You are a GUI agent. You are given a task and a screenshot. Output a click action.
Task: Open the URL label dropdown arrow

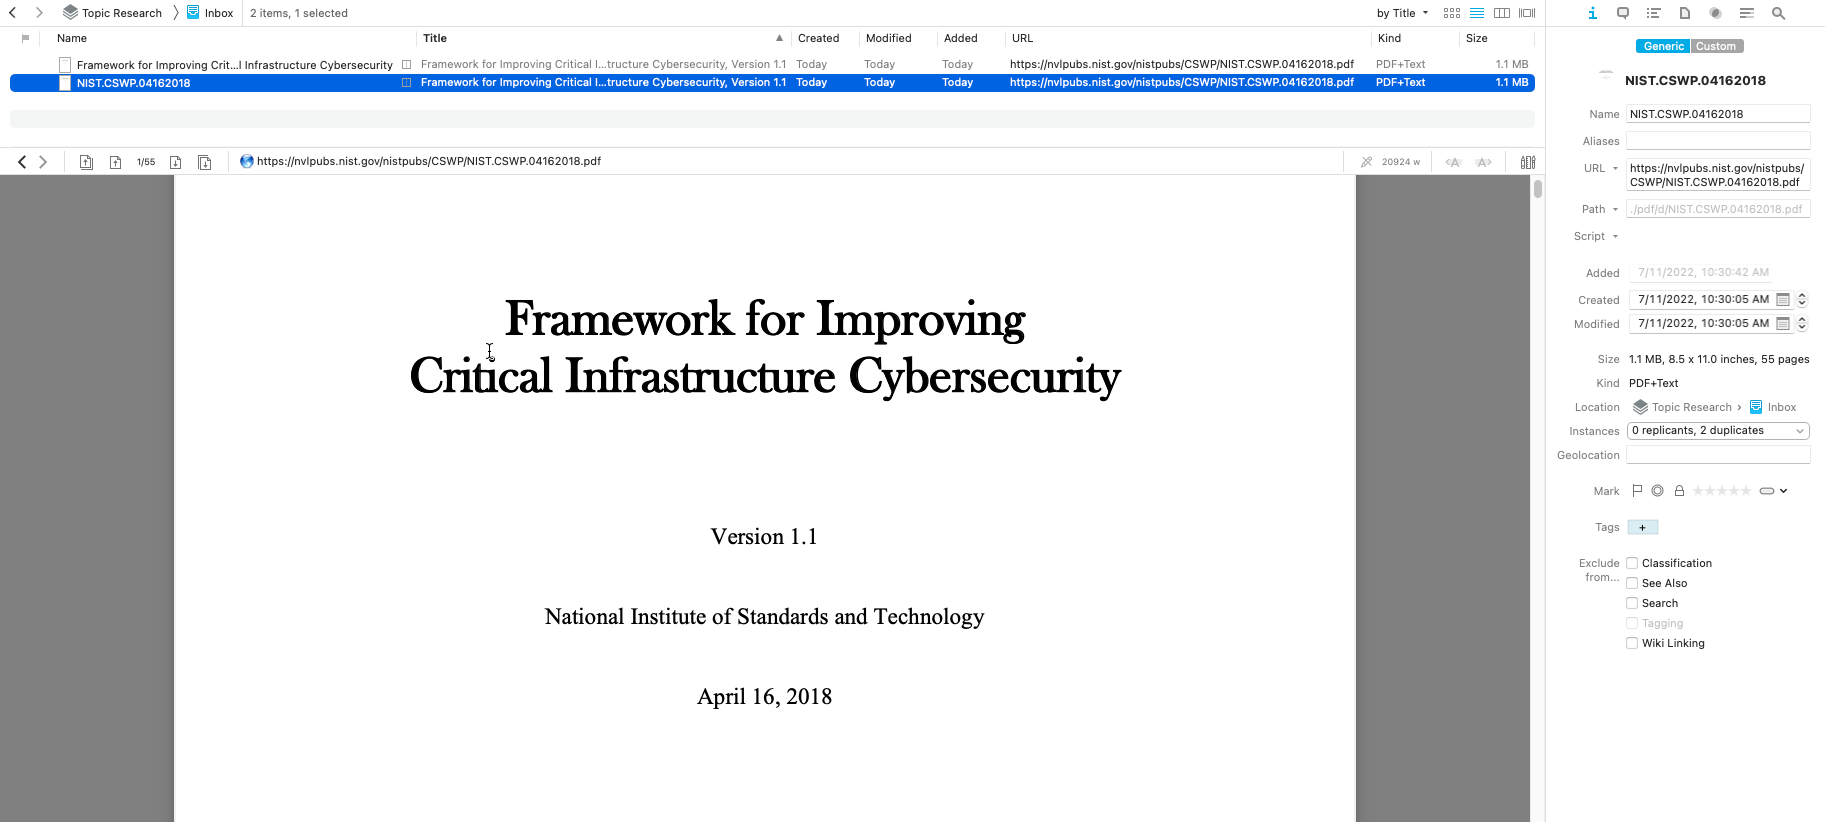[1615, 168]
